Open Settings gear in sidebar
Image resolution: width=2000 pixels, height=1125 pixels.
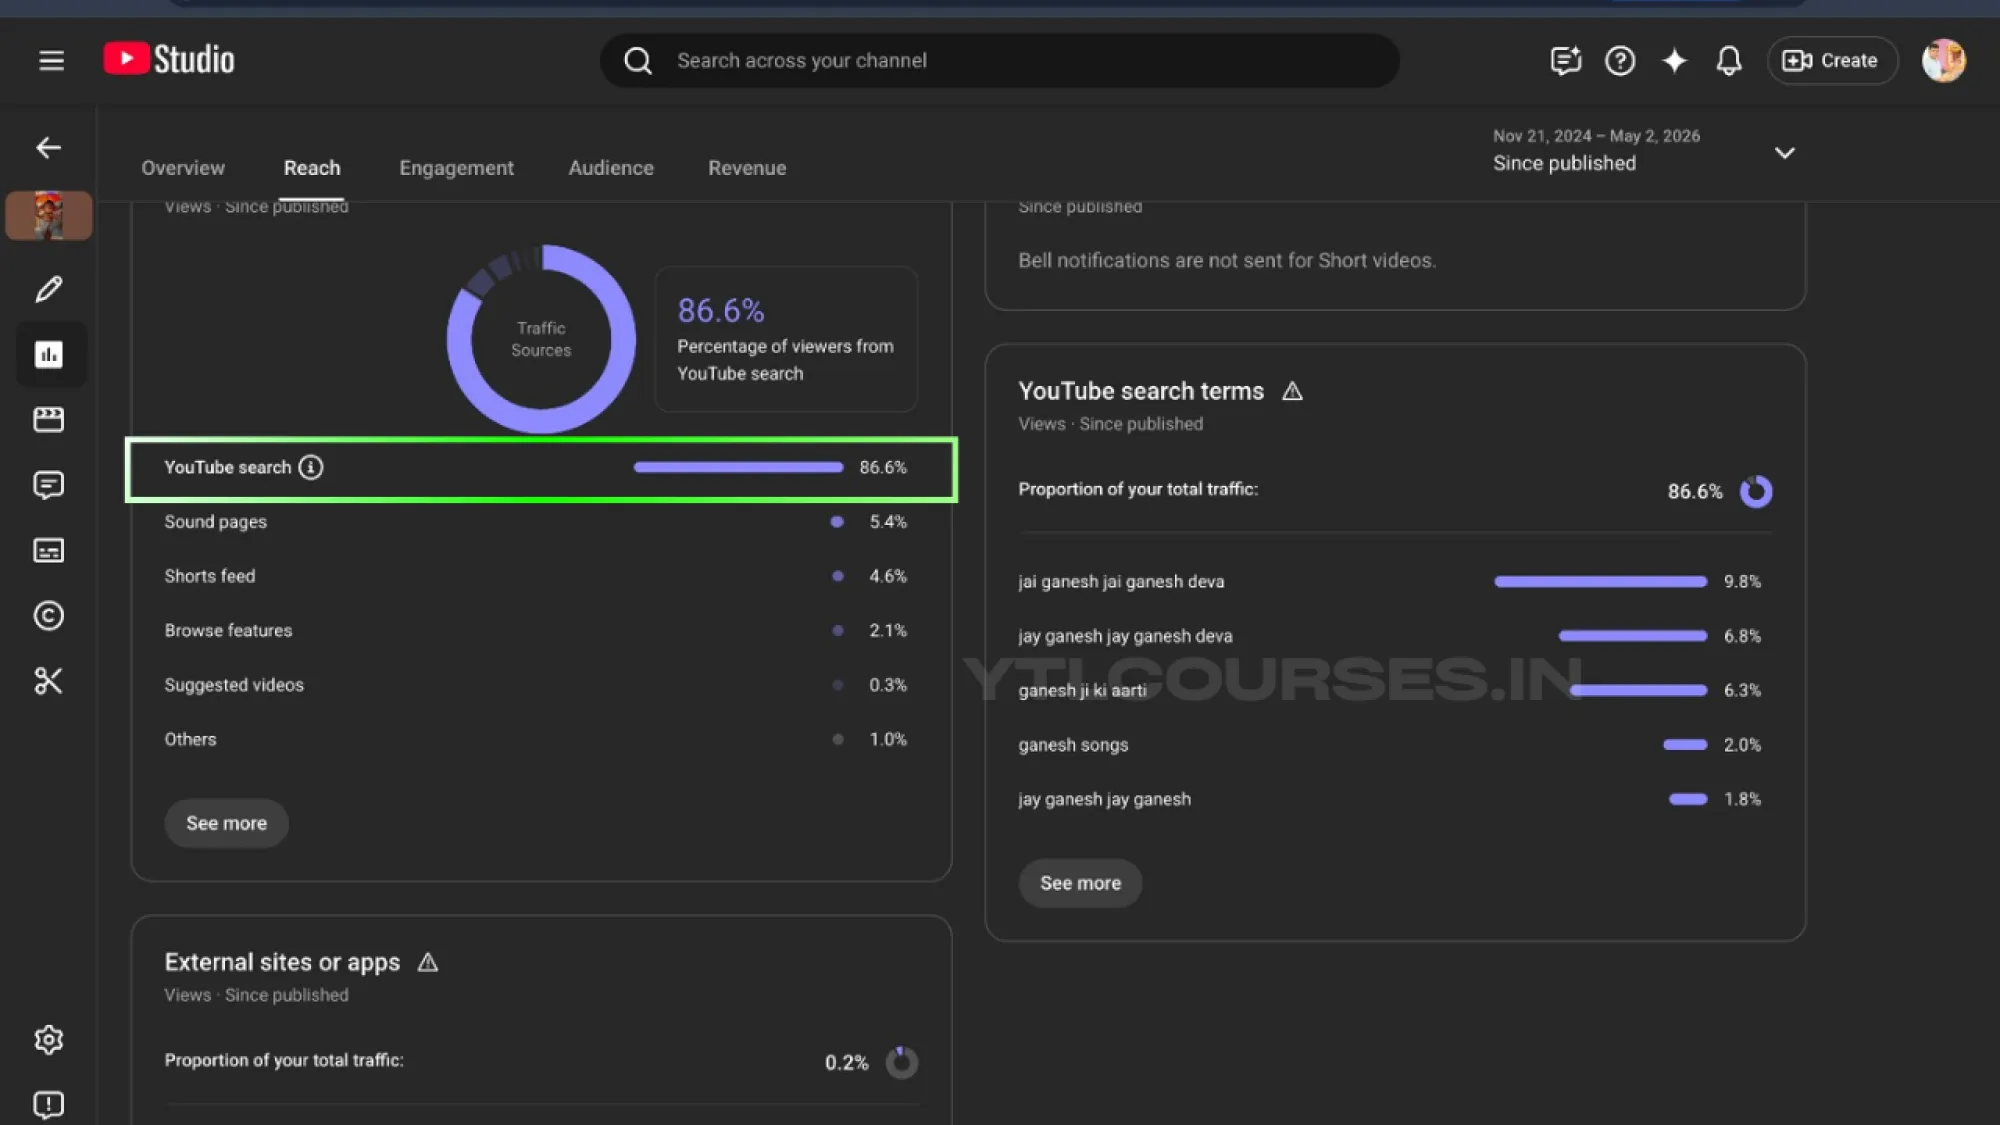click(48, 1040)
